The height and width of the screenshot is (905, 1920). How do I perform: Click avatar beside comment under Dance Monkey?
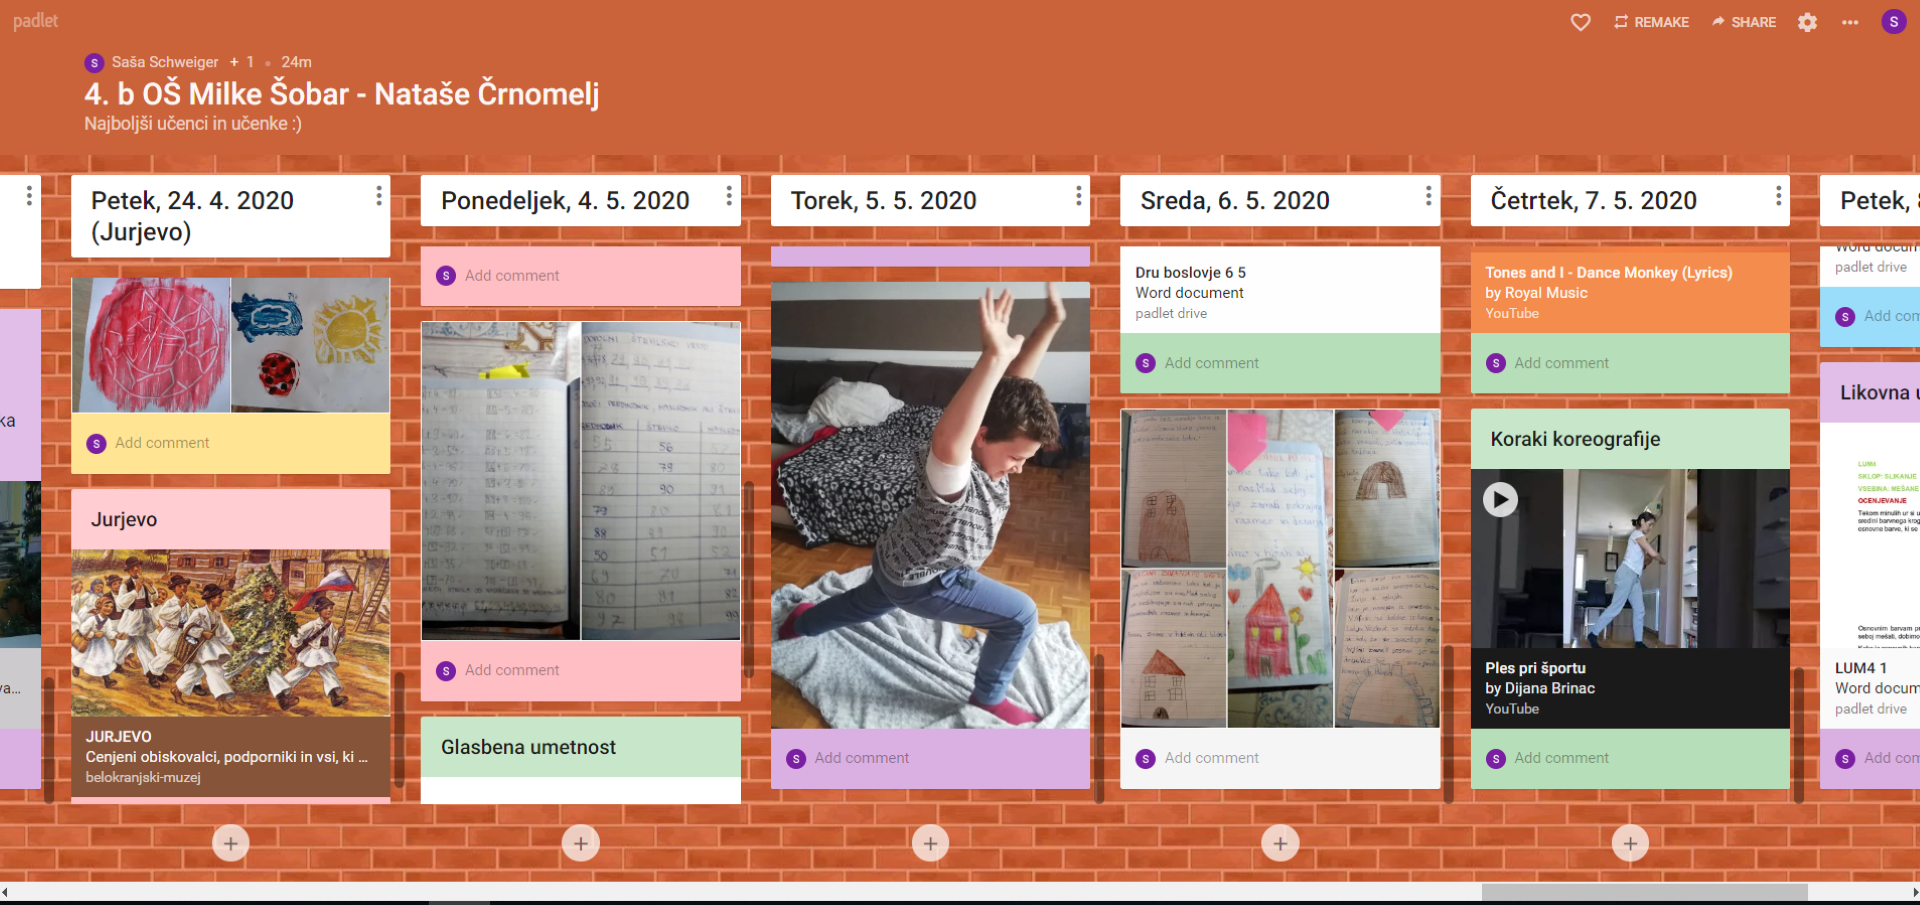[1496, 363]
